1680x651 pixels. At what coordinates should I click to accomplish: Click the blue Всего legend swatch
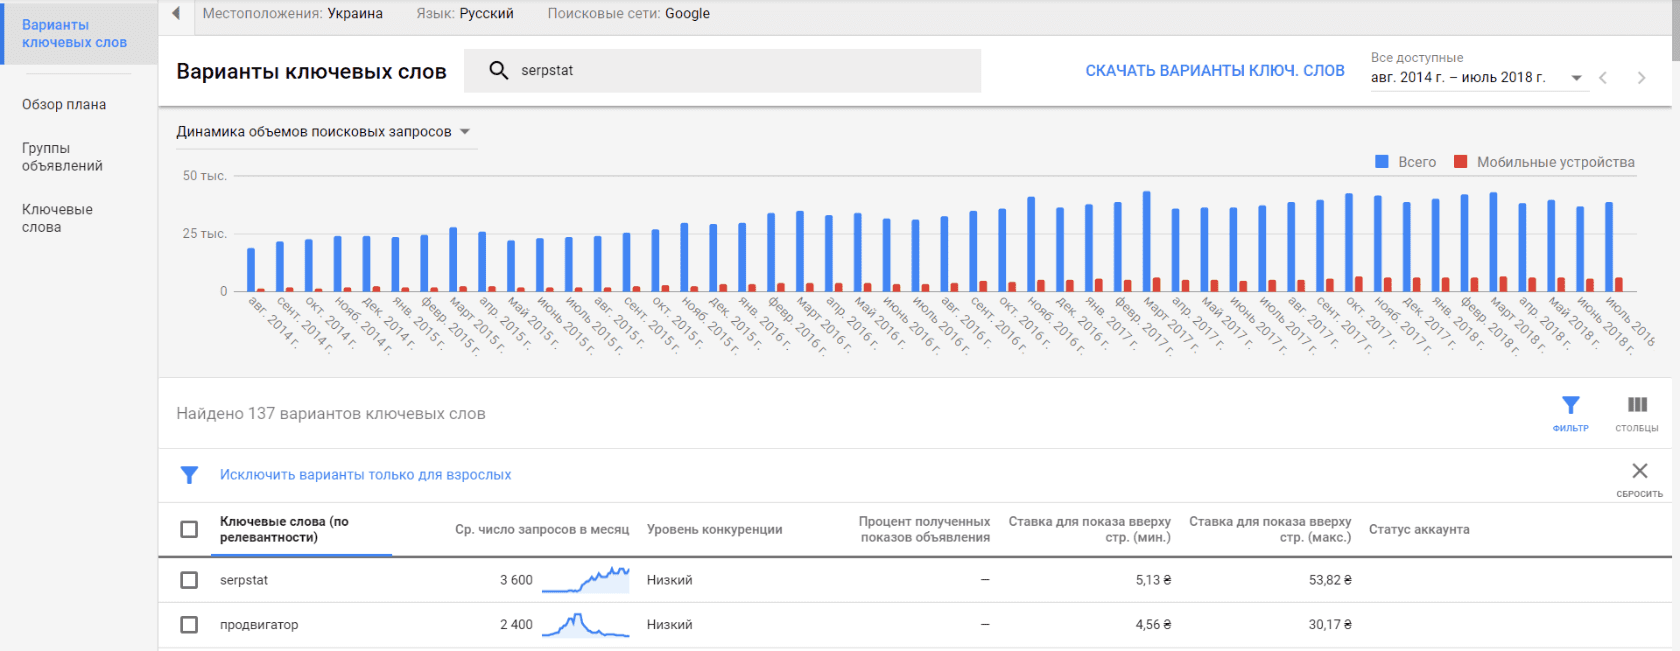[1382, 162]
